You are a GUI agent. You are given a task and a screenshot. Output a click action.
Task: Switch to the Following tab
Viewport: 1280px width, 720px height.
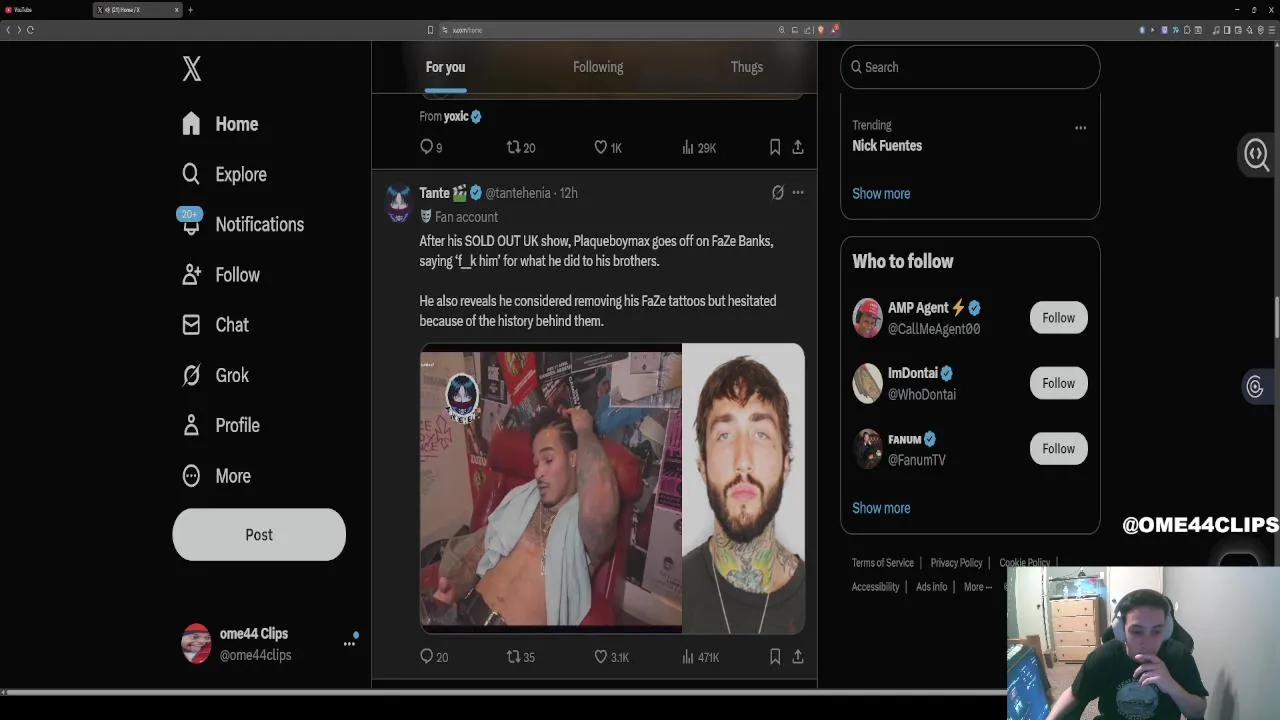598,67
